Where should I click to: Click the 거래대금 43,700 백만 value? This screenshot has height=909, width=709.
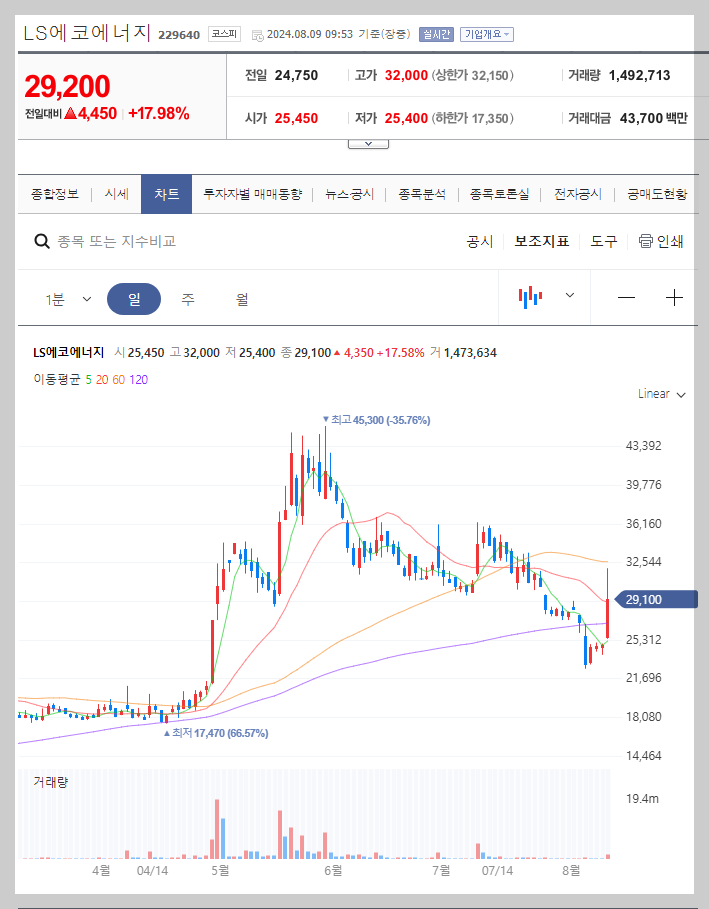[x=653, y=118]
